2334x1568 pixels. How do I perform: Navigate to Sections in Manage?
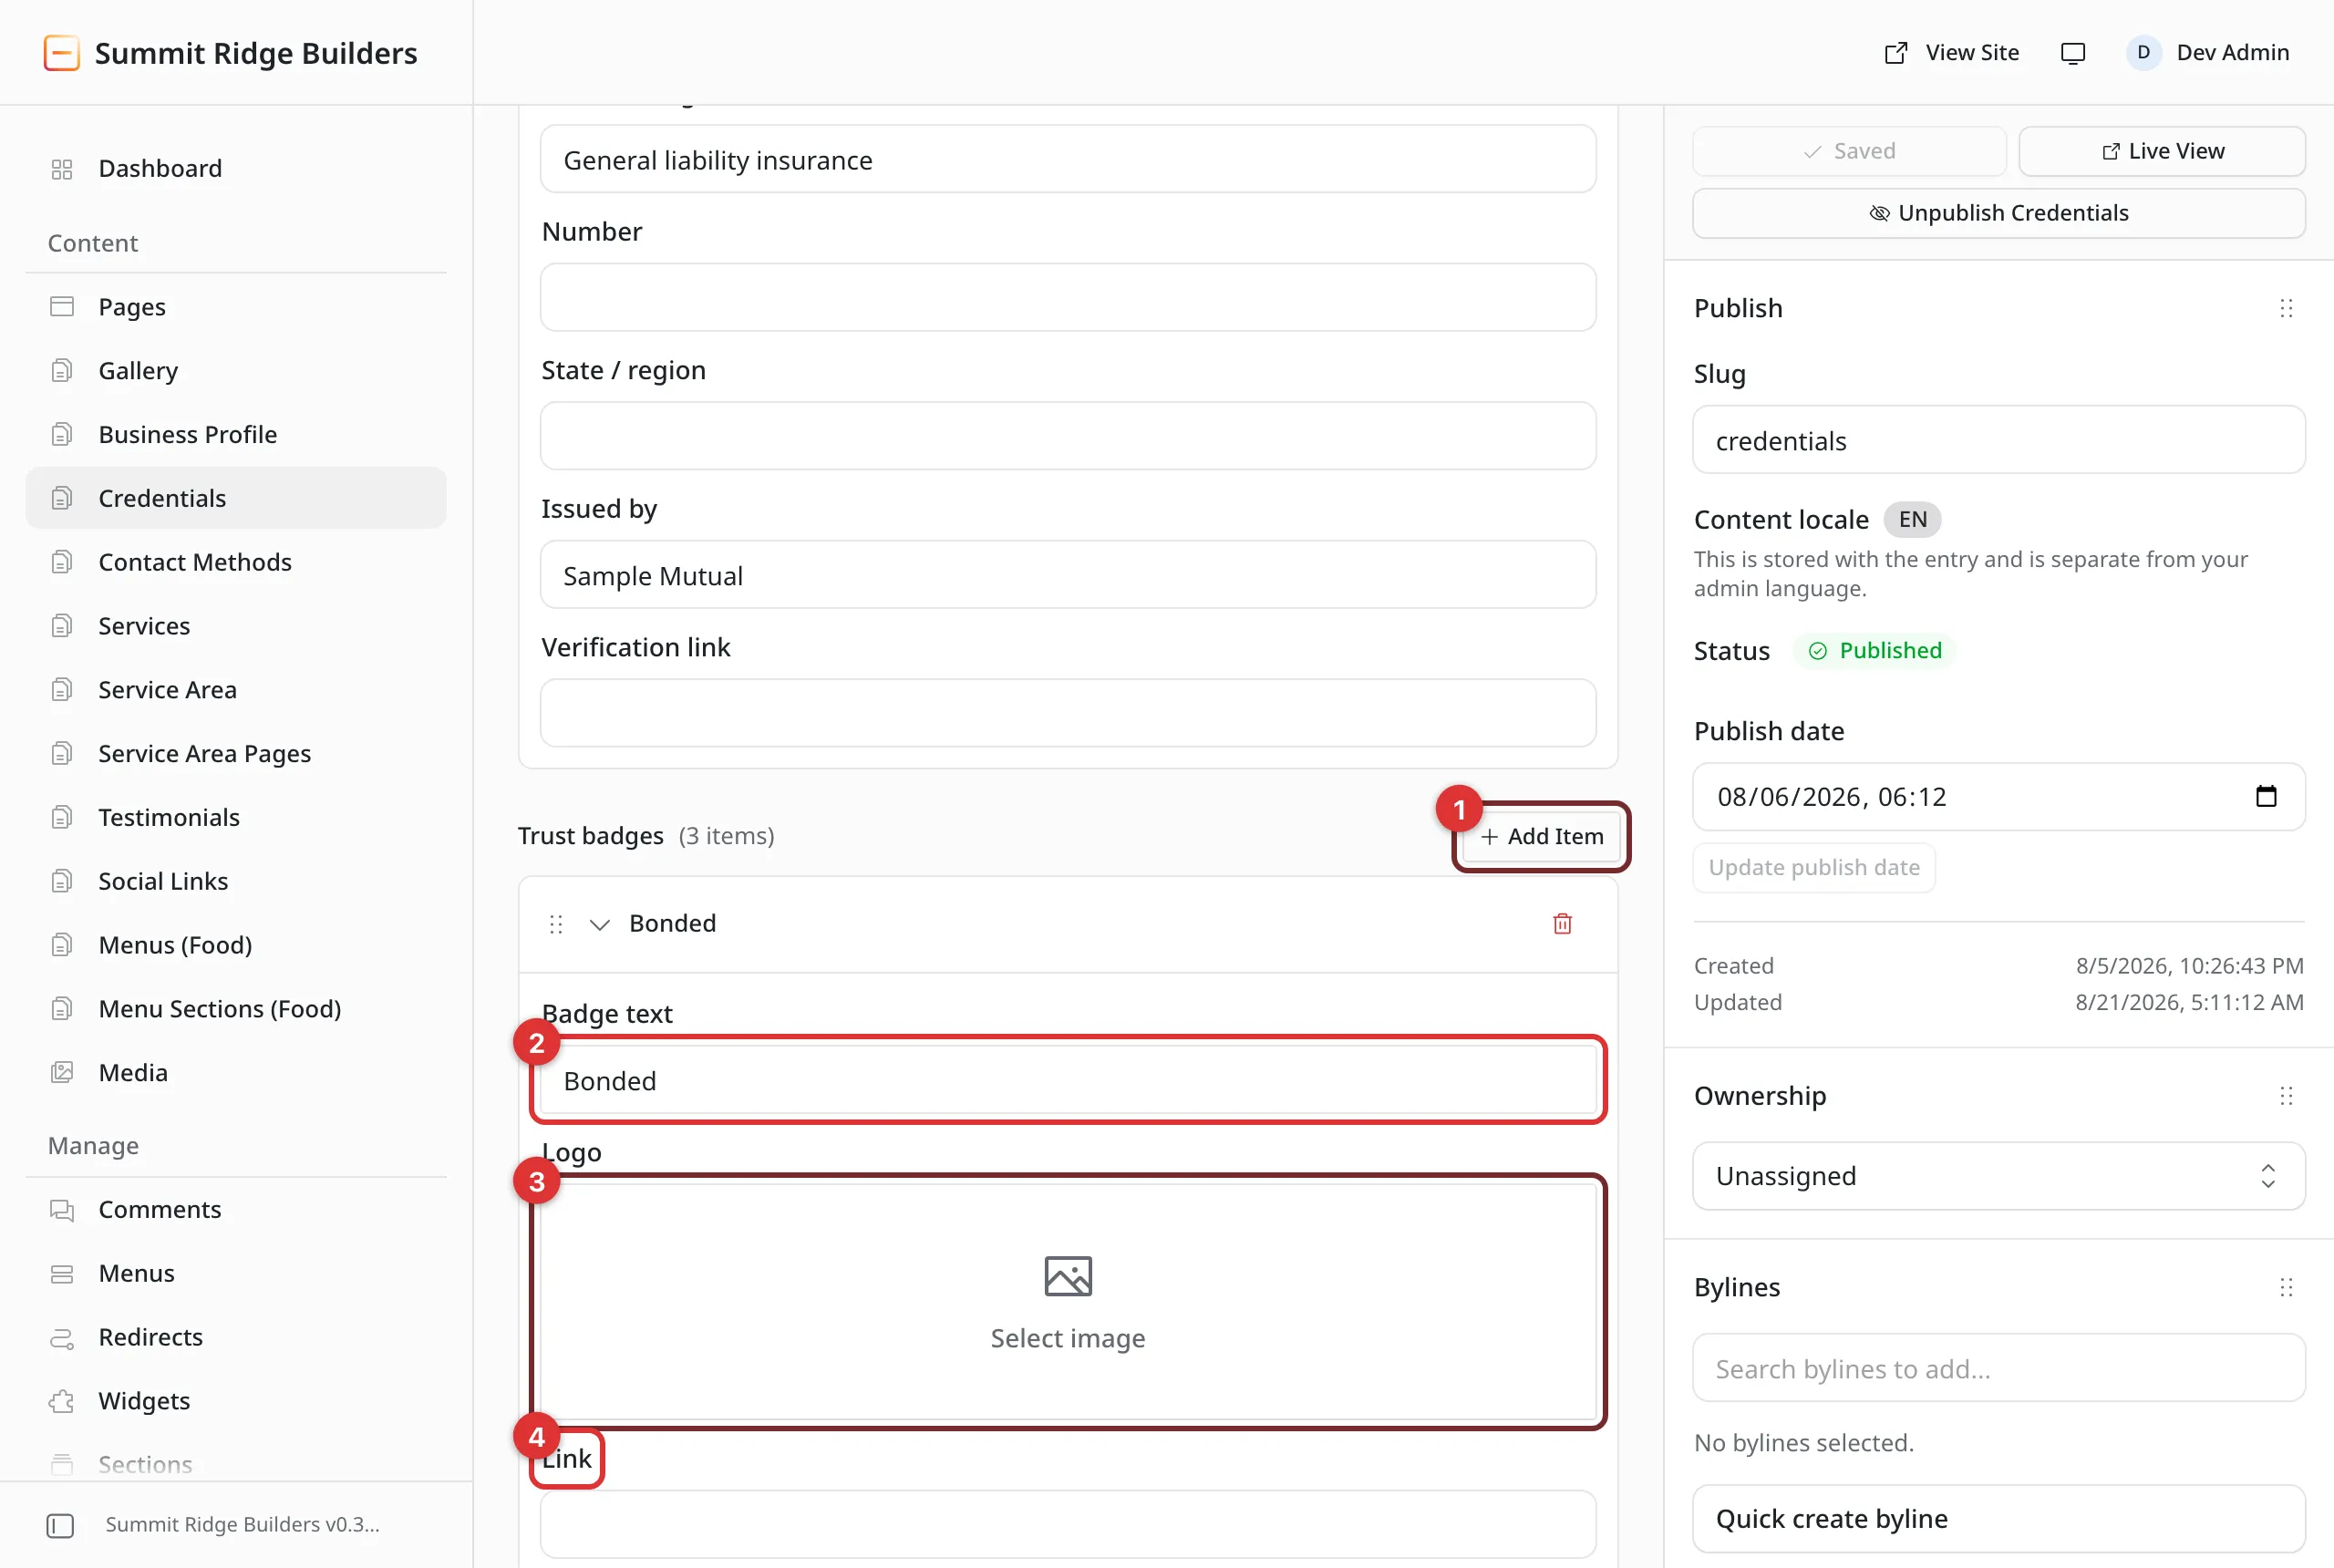pos(236,1464)
